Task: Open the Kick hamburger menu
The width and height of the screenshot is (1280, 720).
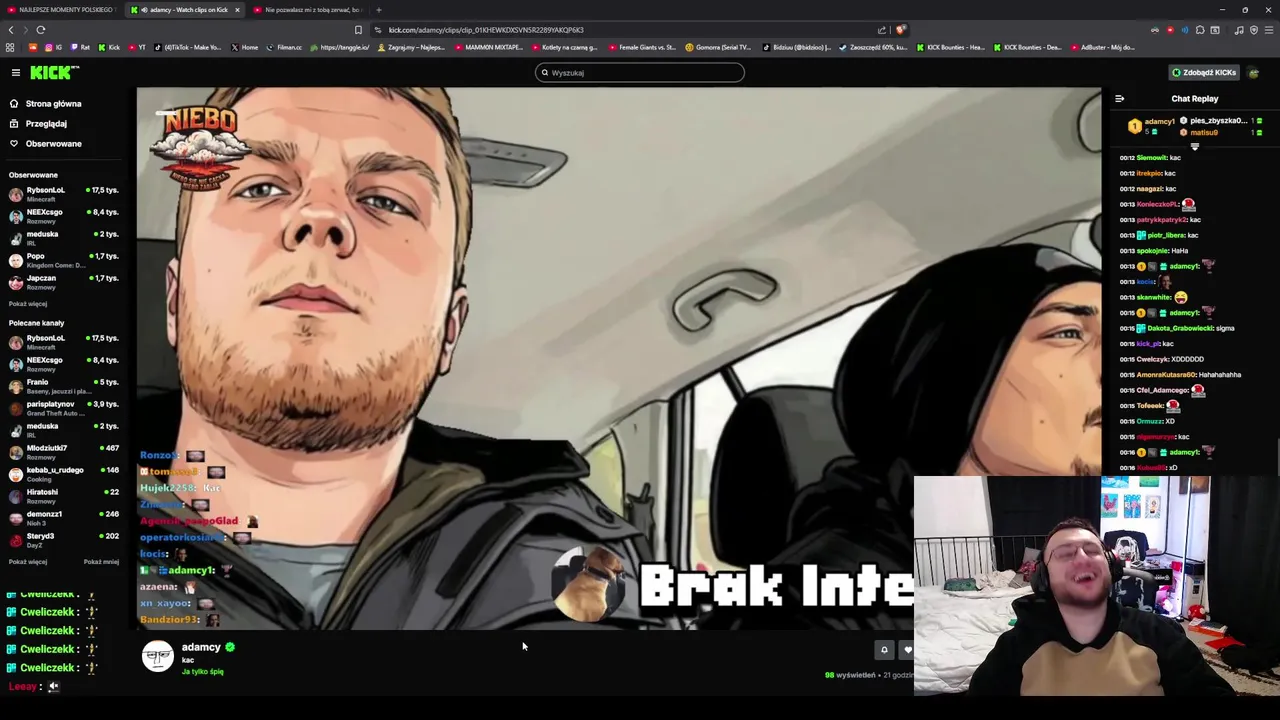Action: point(16,72)
